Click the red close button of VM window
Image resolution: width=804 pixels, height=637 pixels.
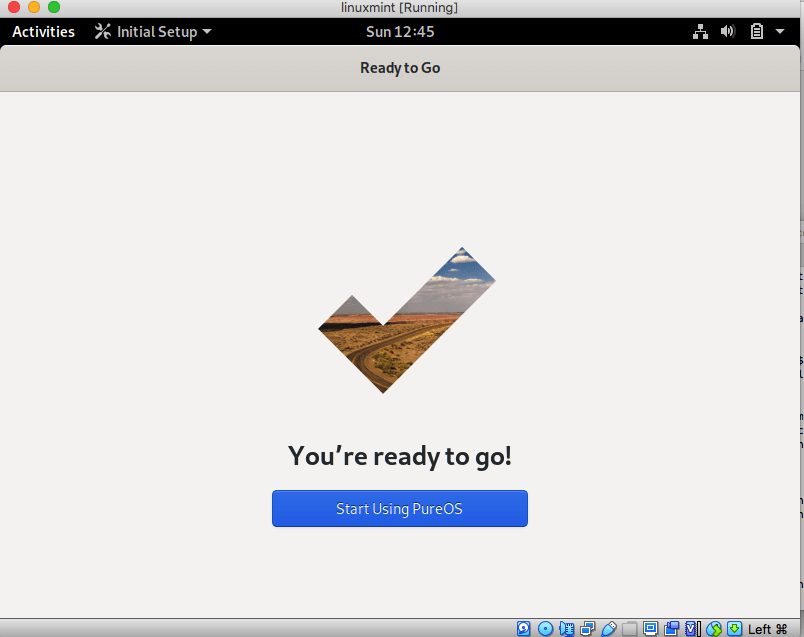point(14,7)
